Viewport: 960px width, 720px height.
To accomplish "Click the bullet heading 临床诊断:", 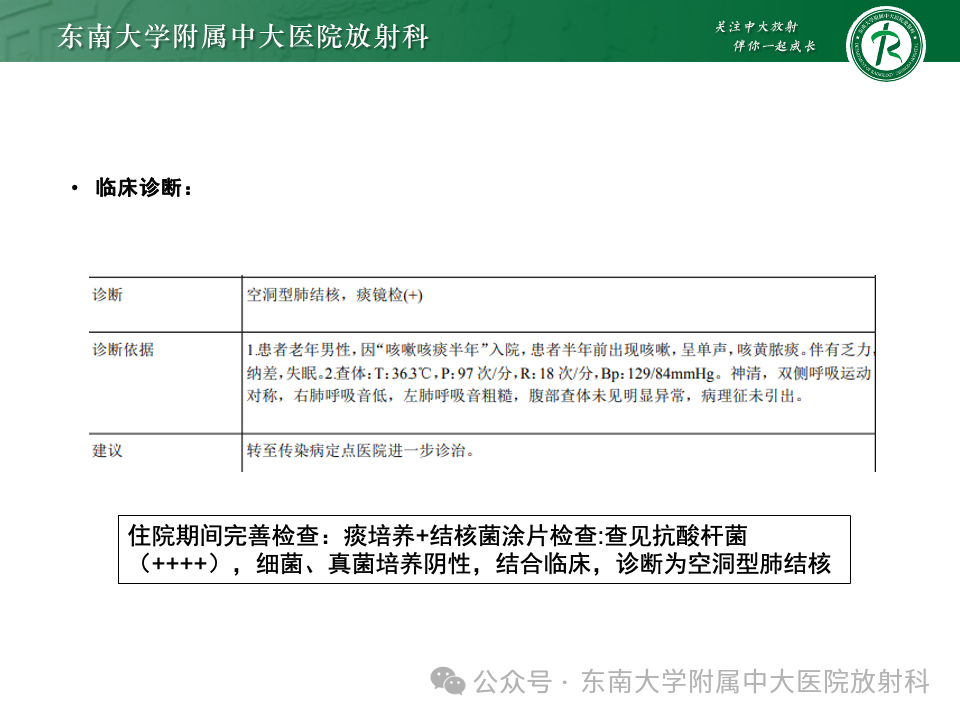I will pos(144,187).
